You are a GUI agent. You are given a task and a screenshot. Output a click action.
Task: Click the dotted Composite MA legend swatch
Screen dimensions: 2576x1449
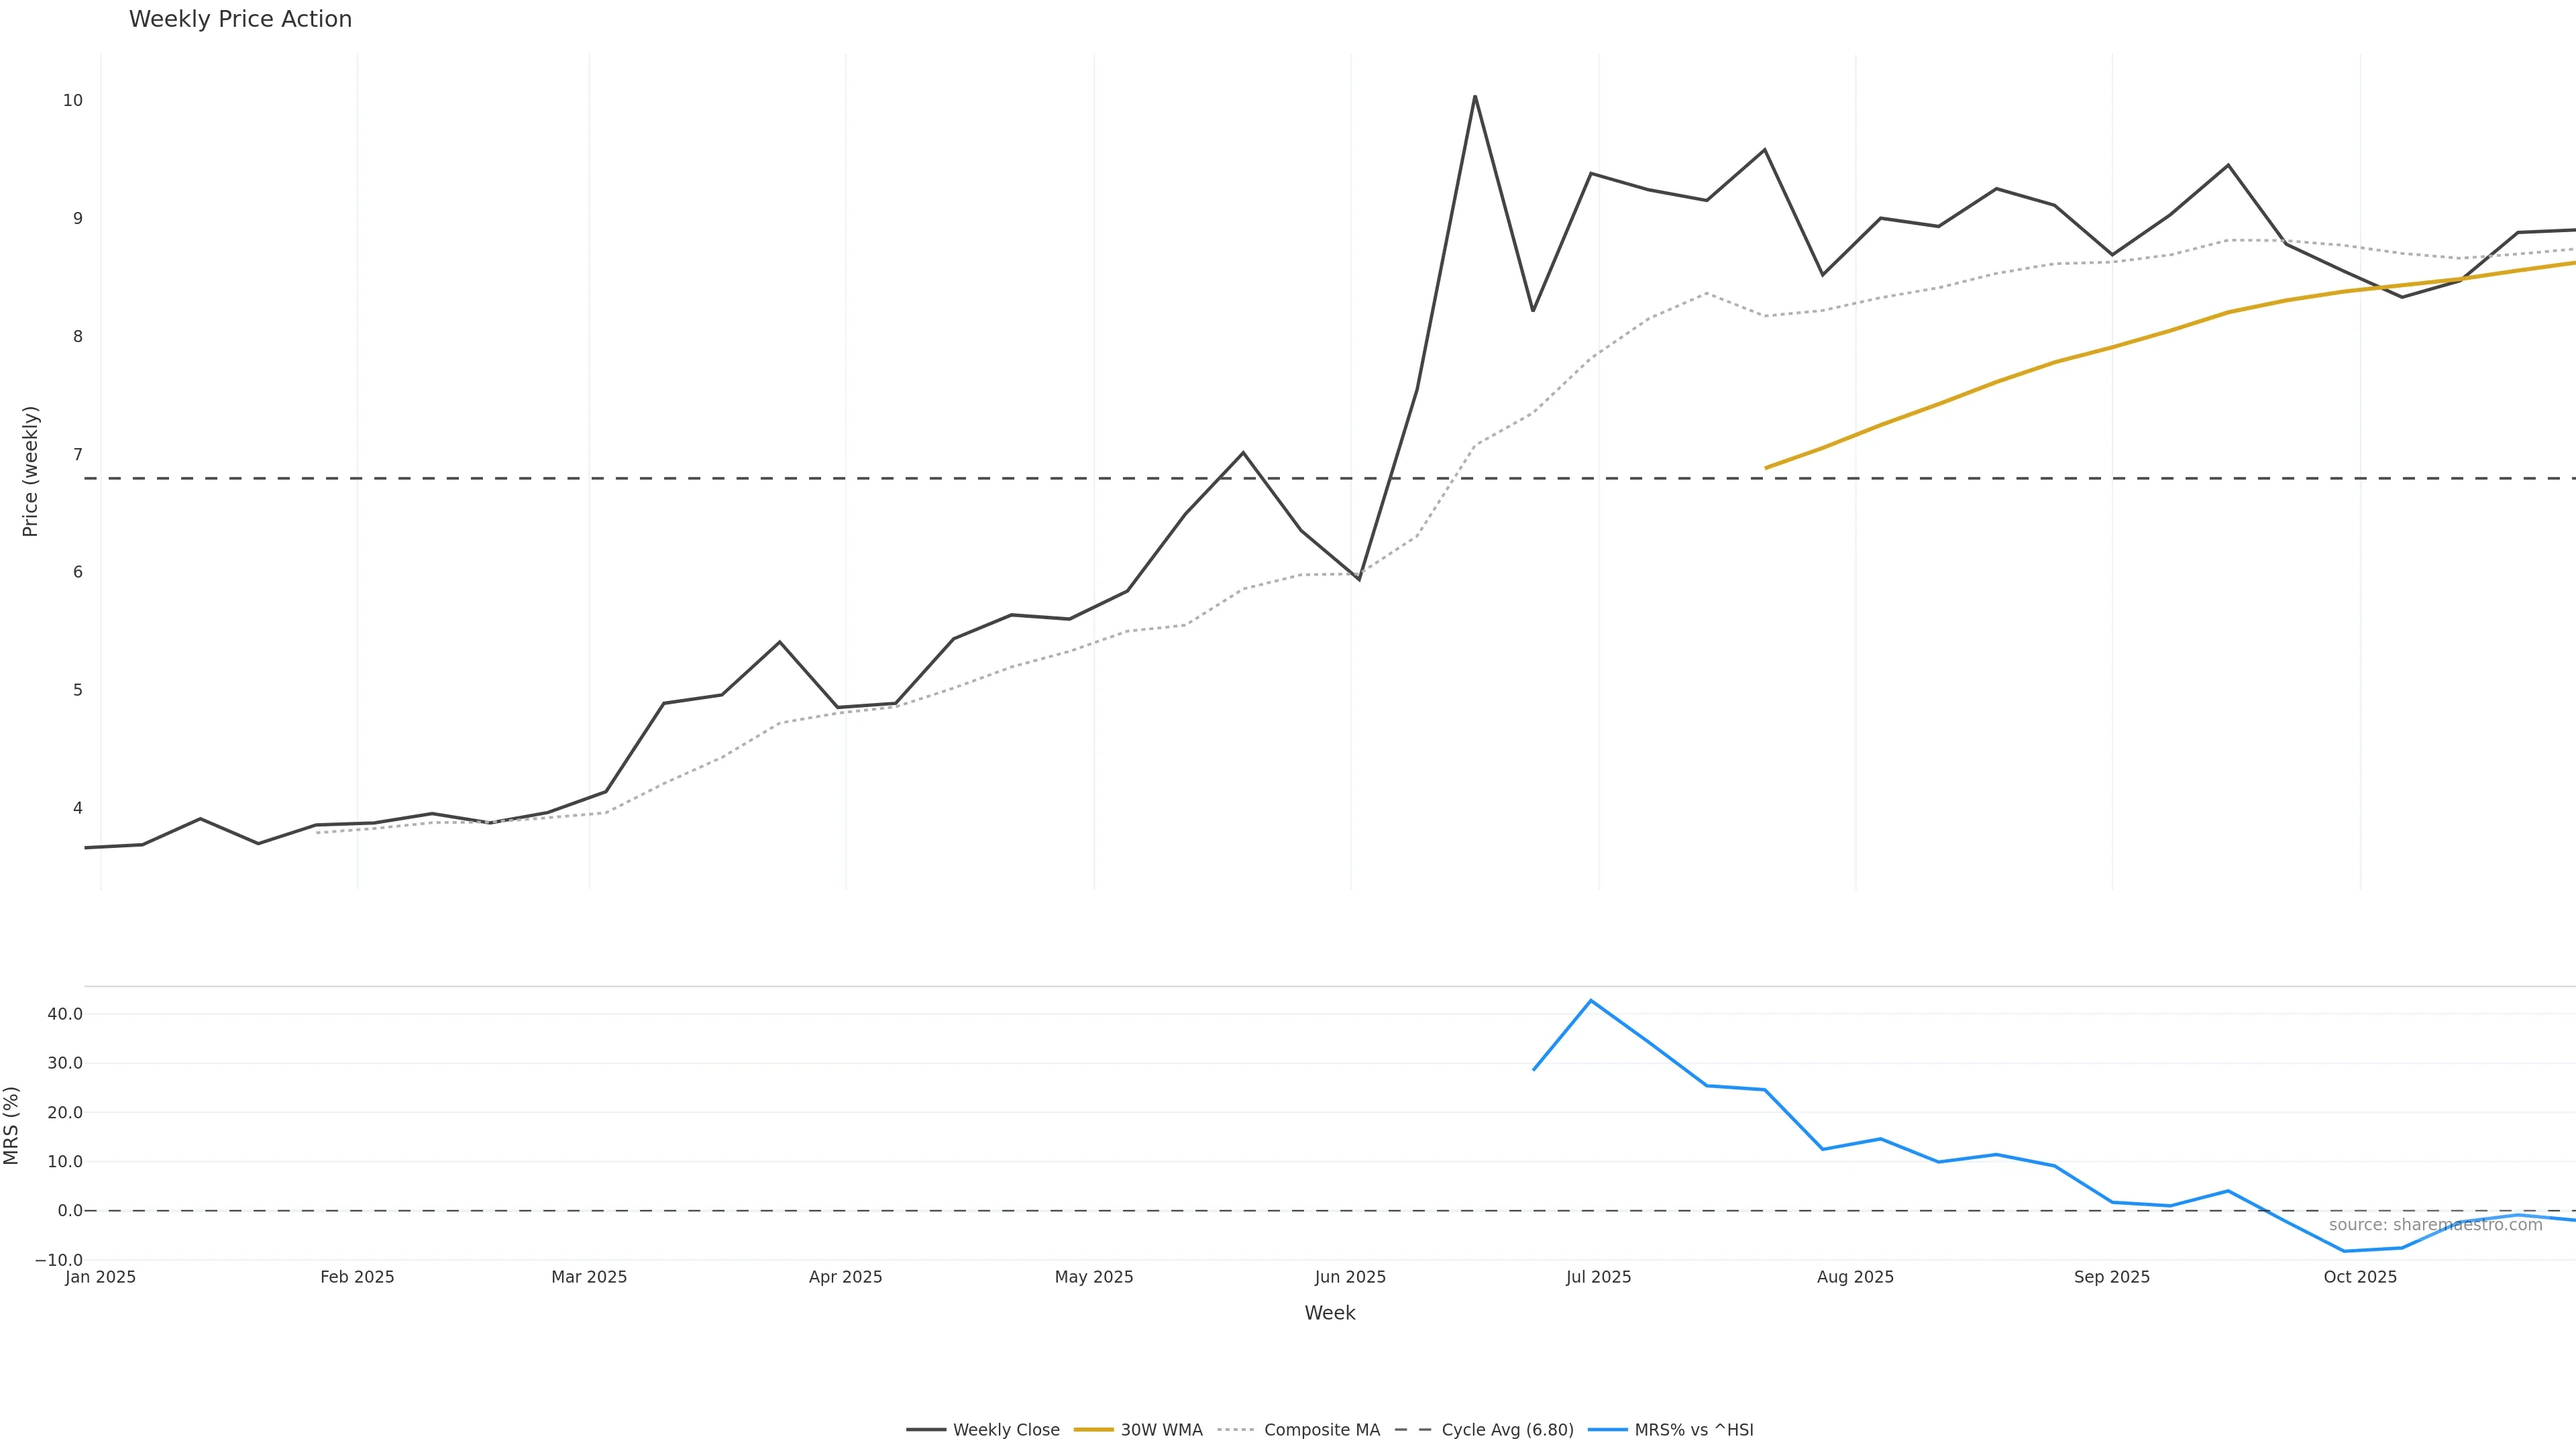1236,1430
